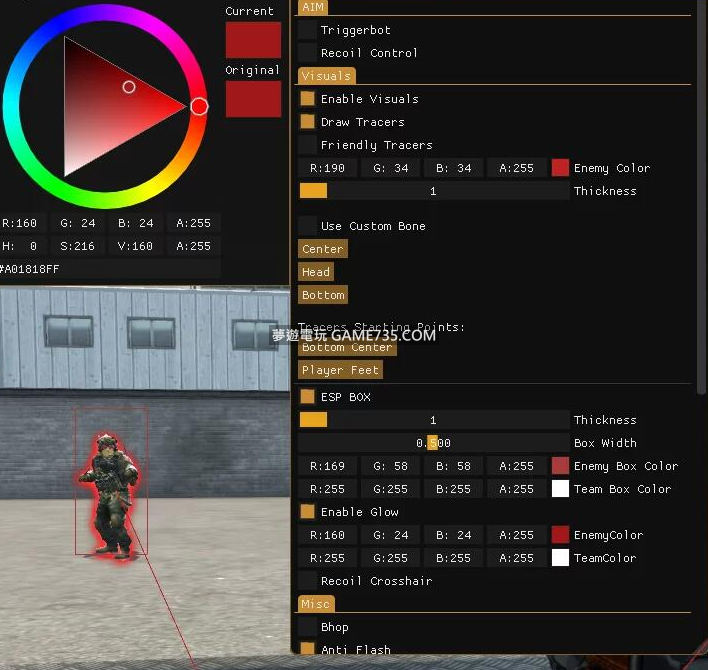Viewport: 708px width, 670px height.
Task: Click the alpha A:255 field beside V:160
Action: (x=194, y=246)
